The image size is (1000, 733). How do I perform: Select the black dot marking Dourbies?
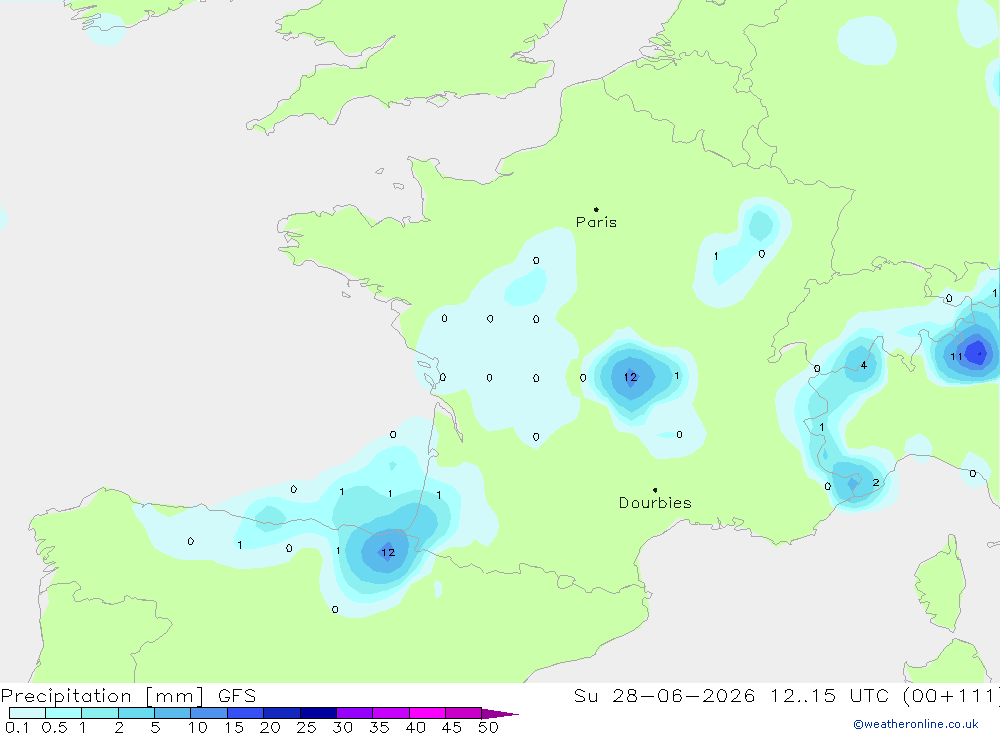[655, 490]
